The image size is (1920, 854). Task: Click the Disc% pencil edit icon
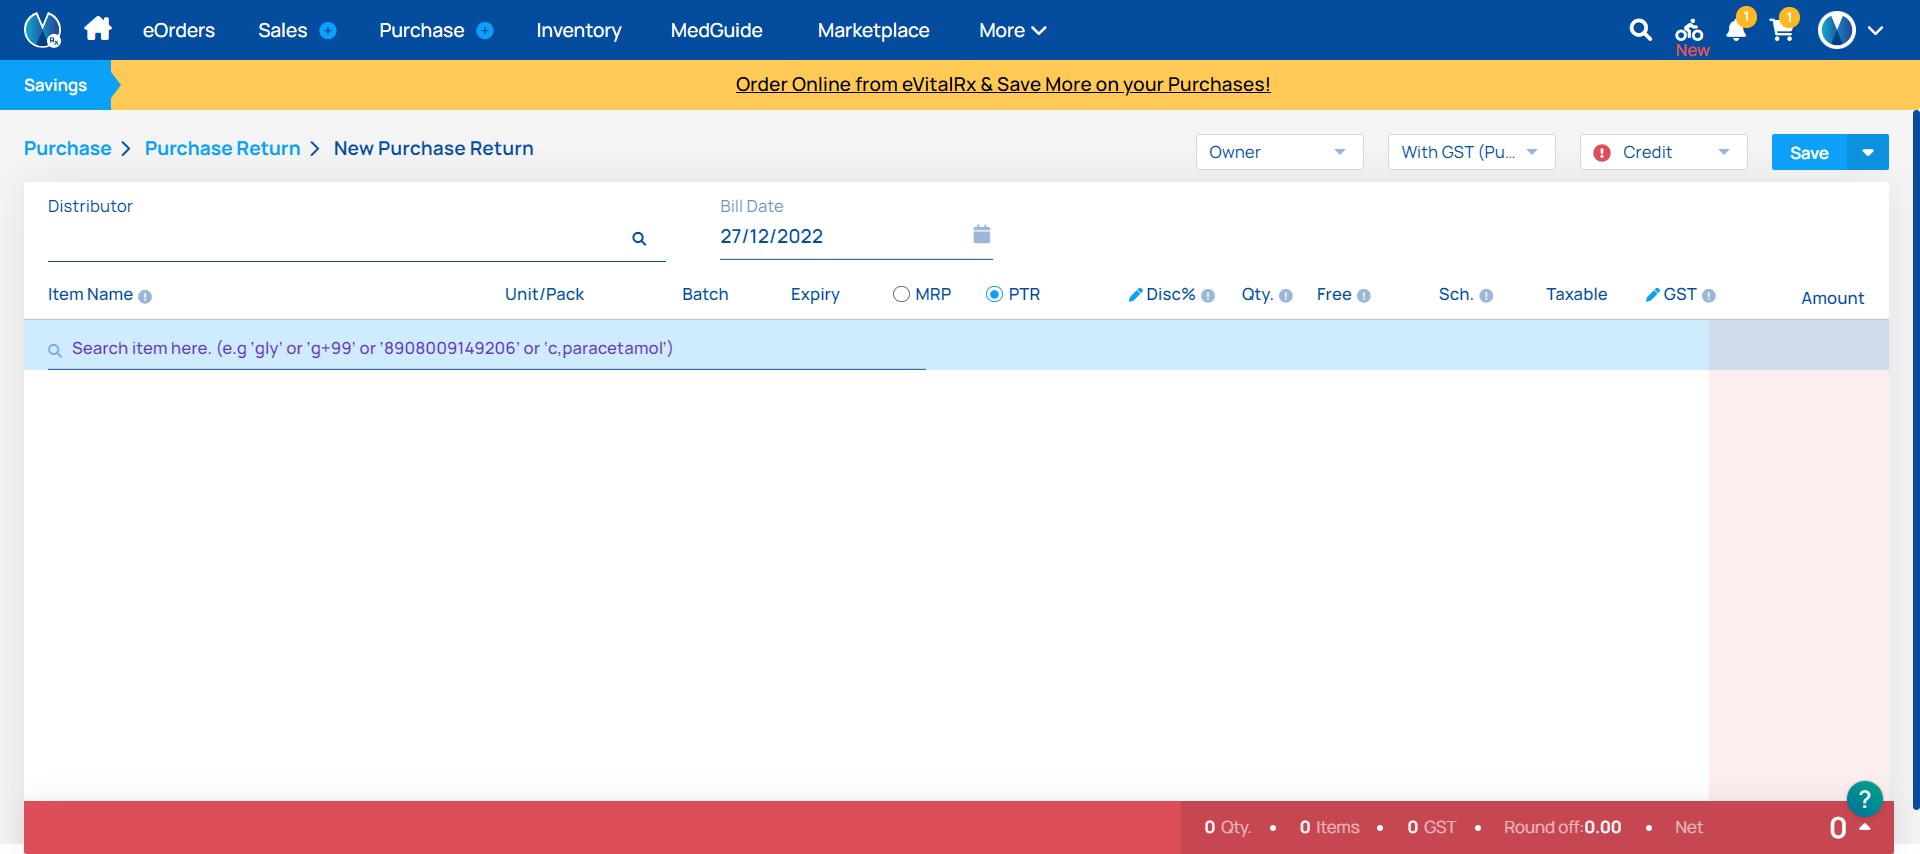click(x=1135, y=295)
